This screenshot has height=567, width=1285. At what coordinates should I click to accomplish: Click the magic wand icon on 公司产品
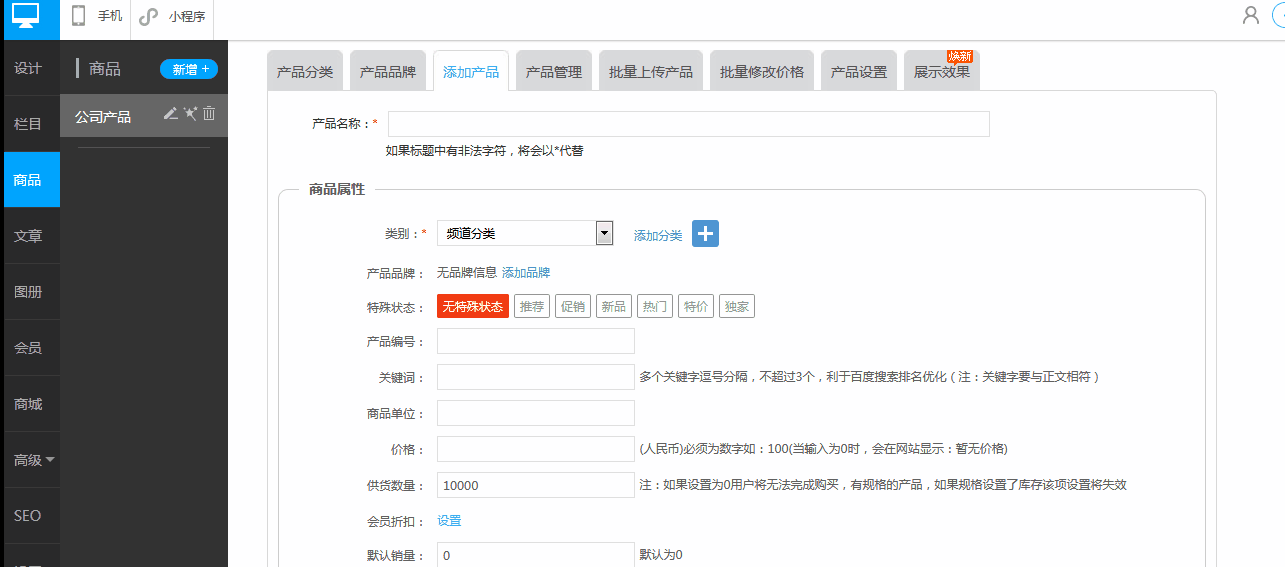coord(190,114)
